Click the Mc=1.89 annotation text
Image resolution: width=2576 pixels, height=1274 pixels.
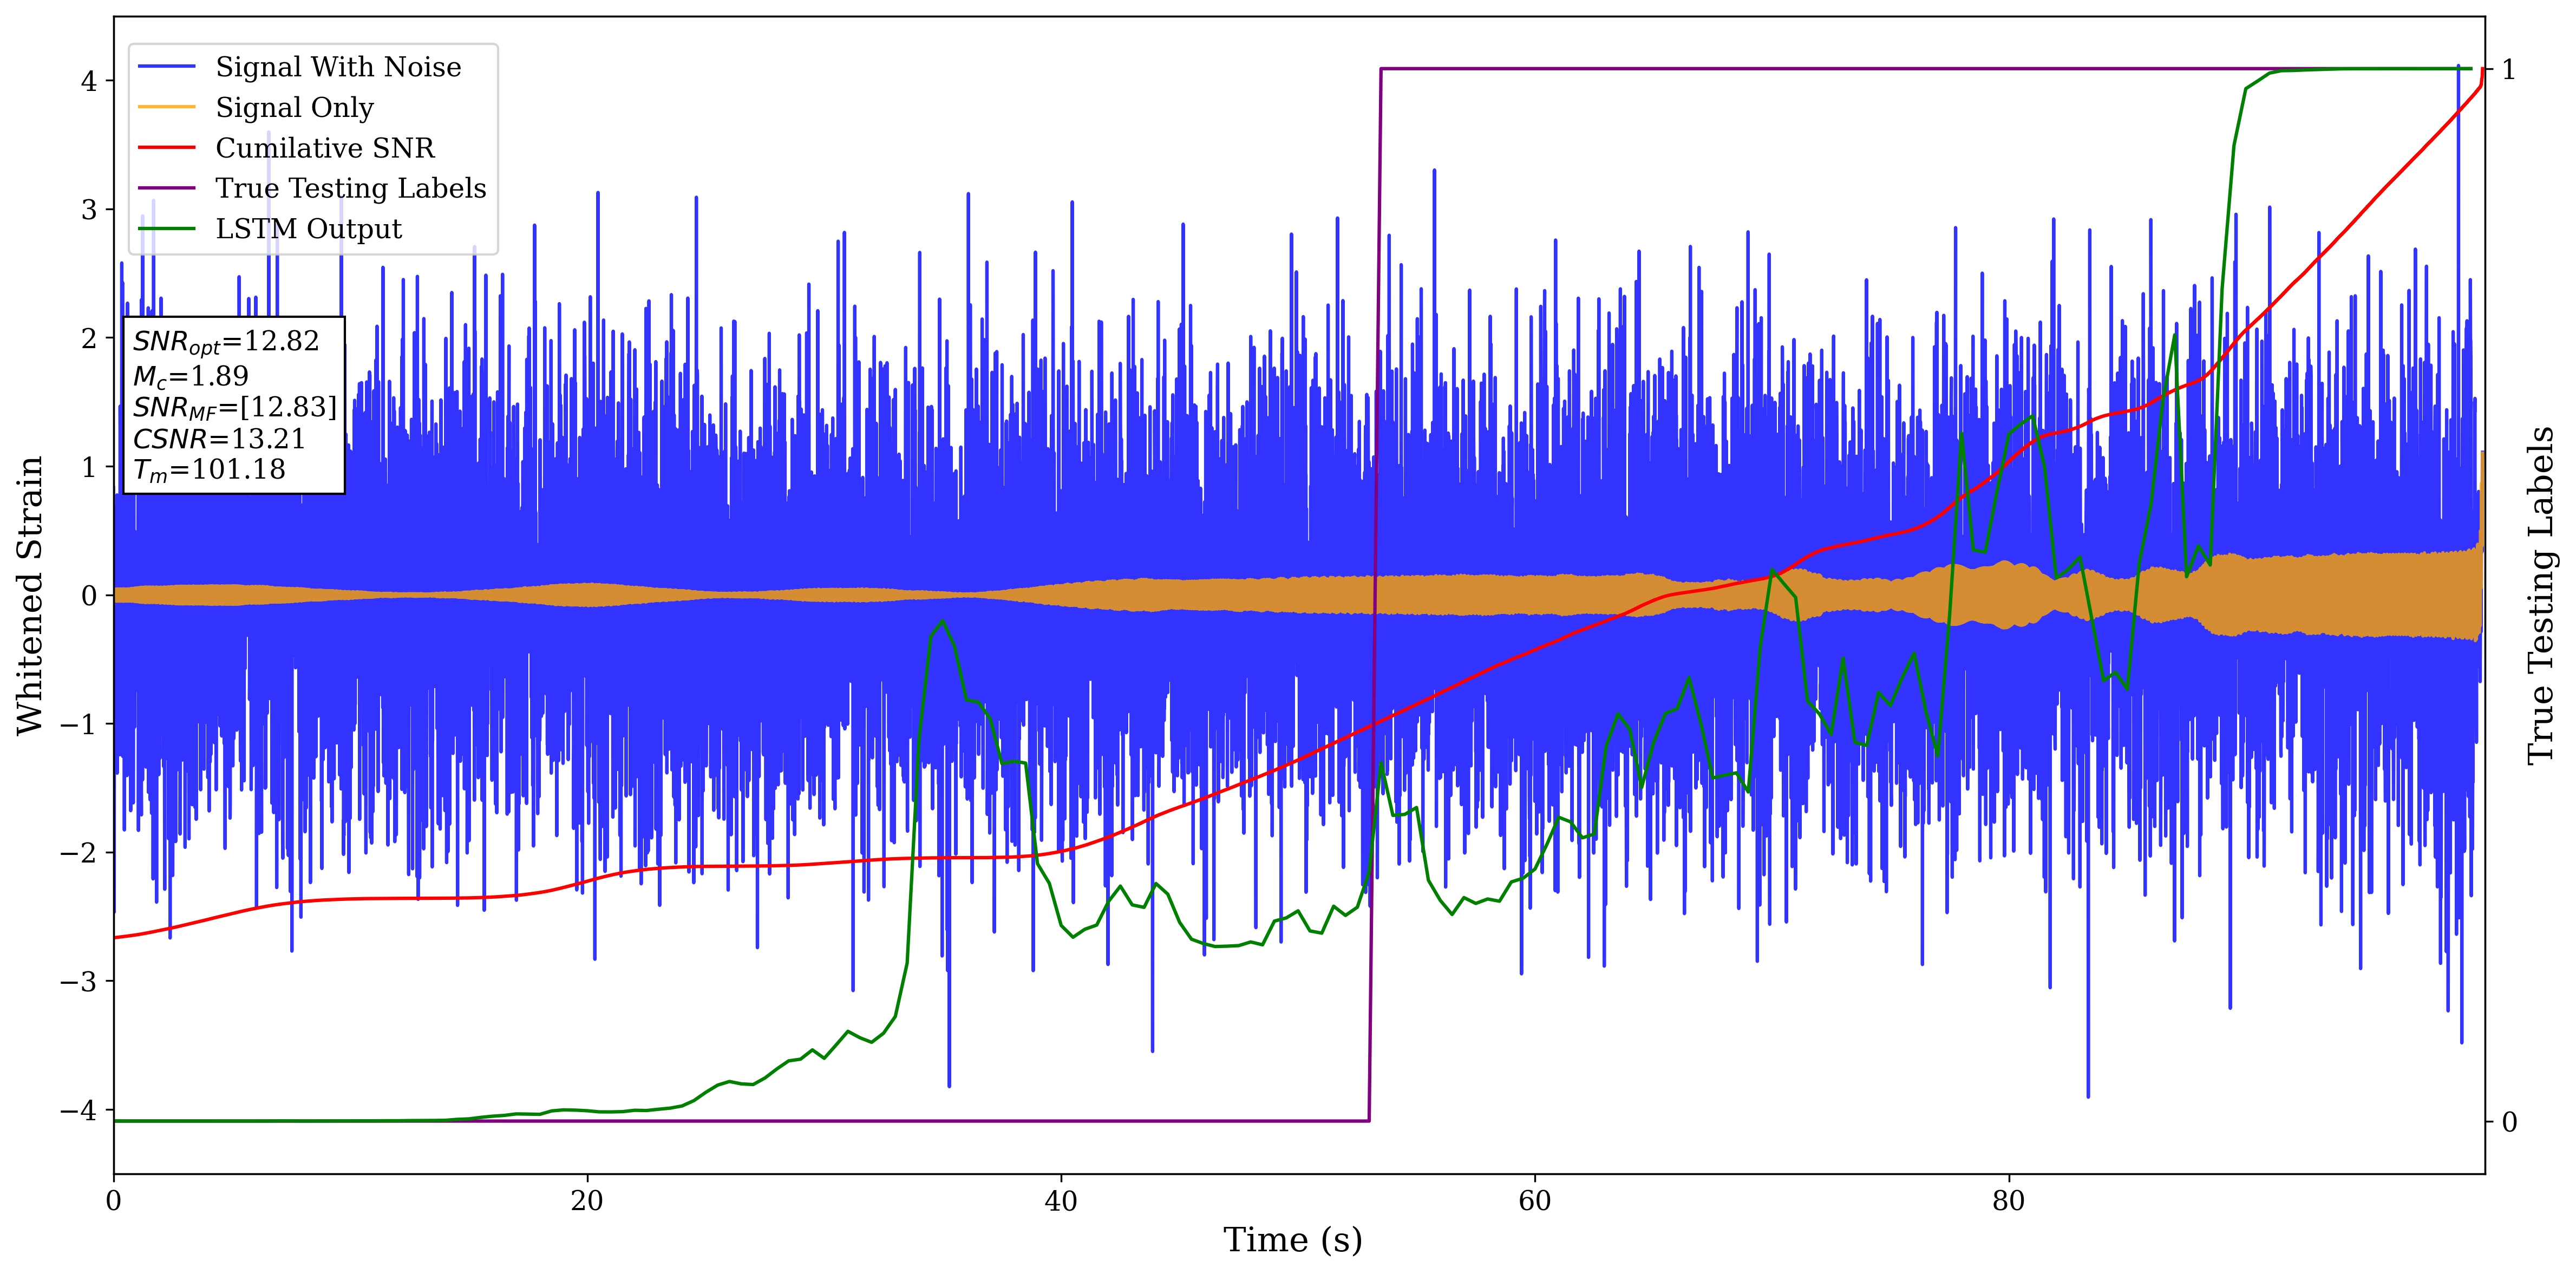[191, 376]
